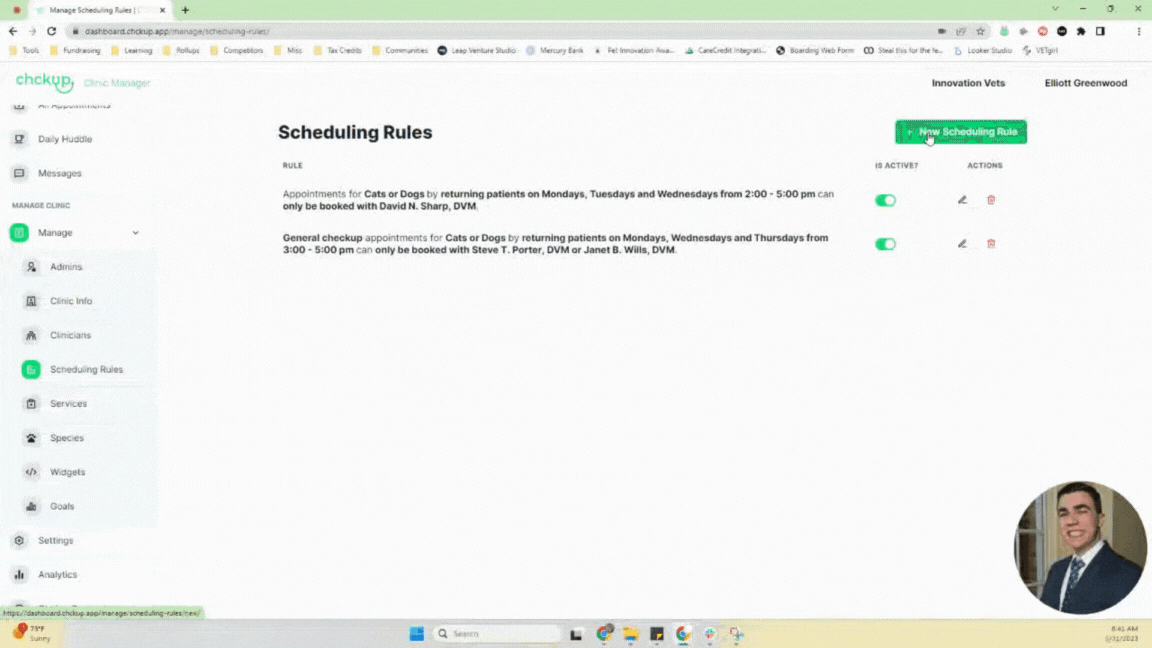The image size is (1152, 648).
Task: Edit the David N. Sharp scheduling rule
Action: 962,200
